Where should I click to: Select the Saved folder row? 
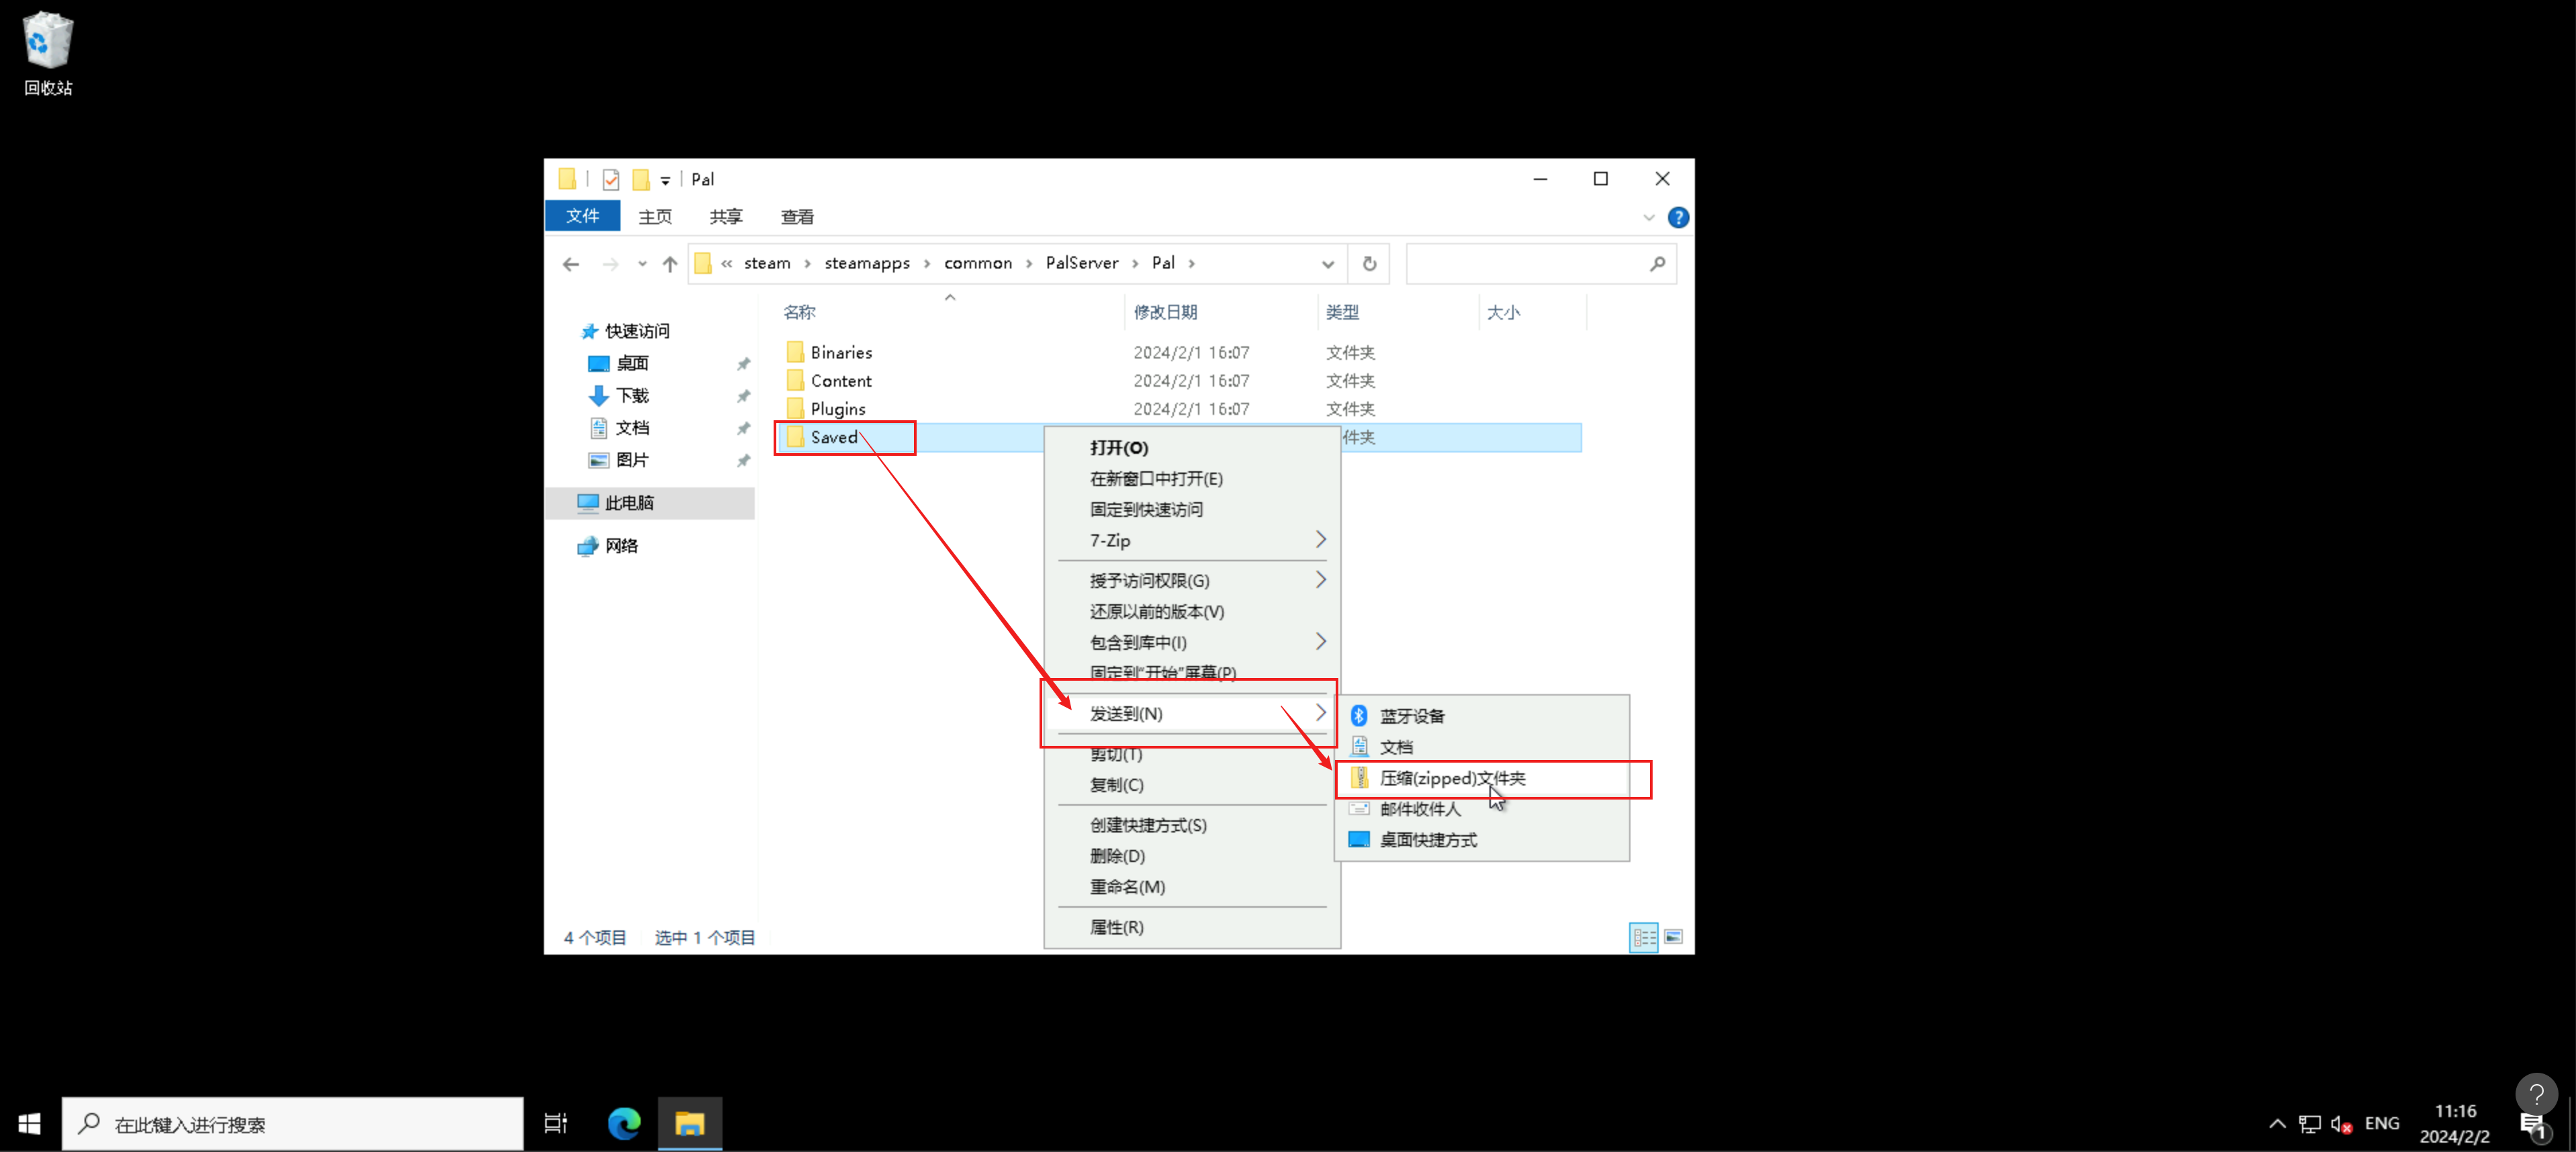pyautogui.click(x=1179, y=437)
